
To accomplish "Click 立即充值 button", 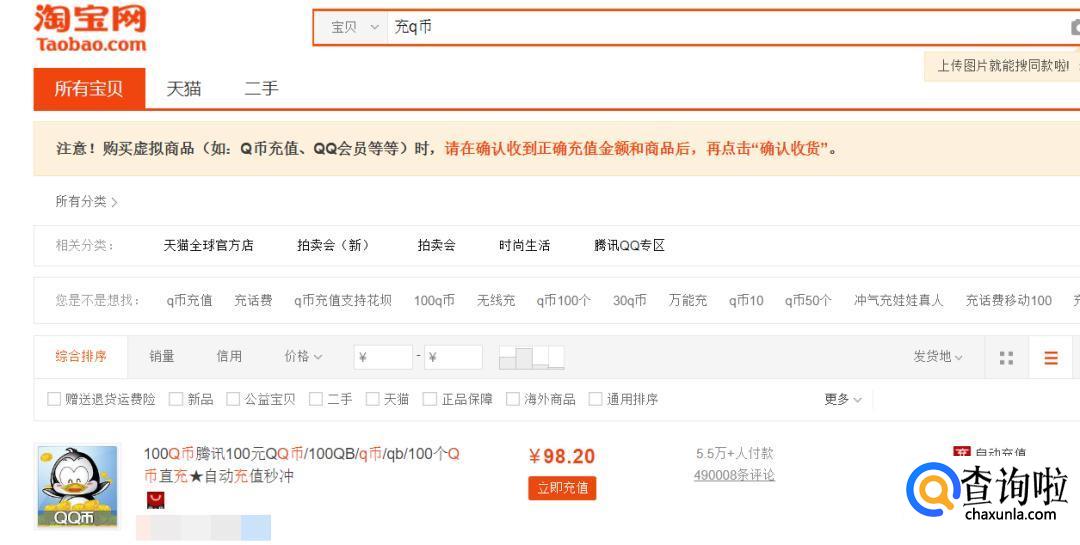I will (562, 488).
